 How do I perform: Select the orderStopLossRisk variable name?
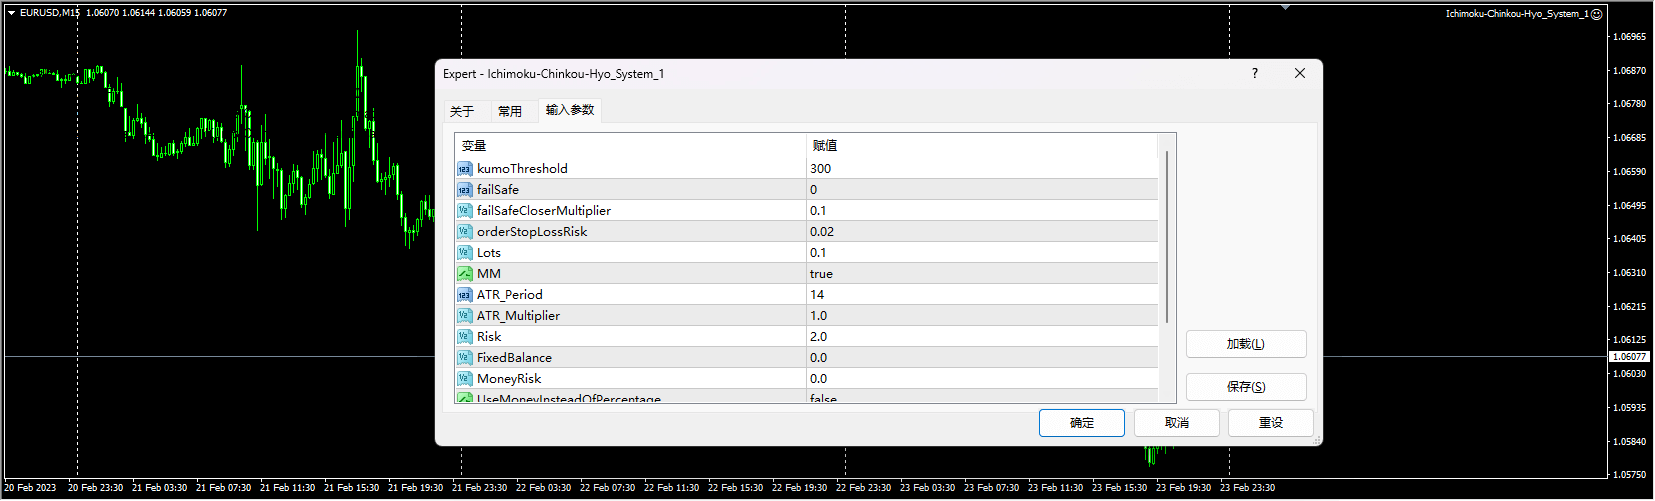(x=532, y=232)
